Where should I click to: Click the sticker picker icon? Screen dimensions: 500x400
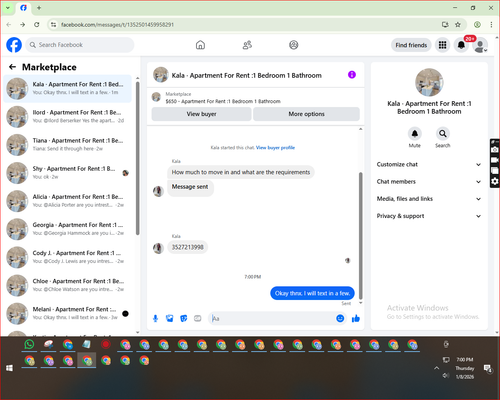(x=184, y=319)
